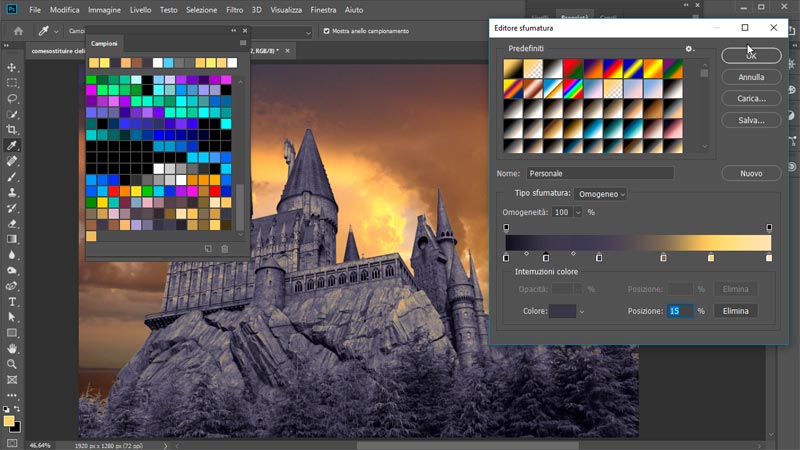Screen dimensions: 800x450
Task: Select the Type tool
Action: tap(12, 302)
